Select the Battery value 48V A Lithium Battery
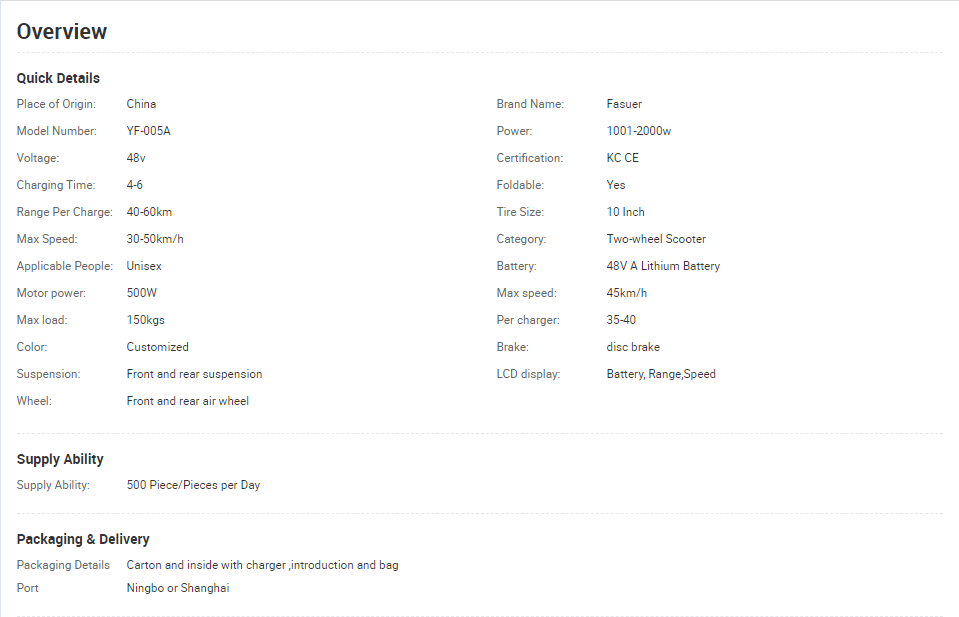Screen dimensions: 959x617 (663, 266)
